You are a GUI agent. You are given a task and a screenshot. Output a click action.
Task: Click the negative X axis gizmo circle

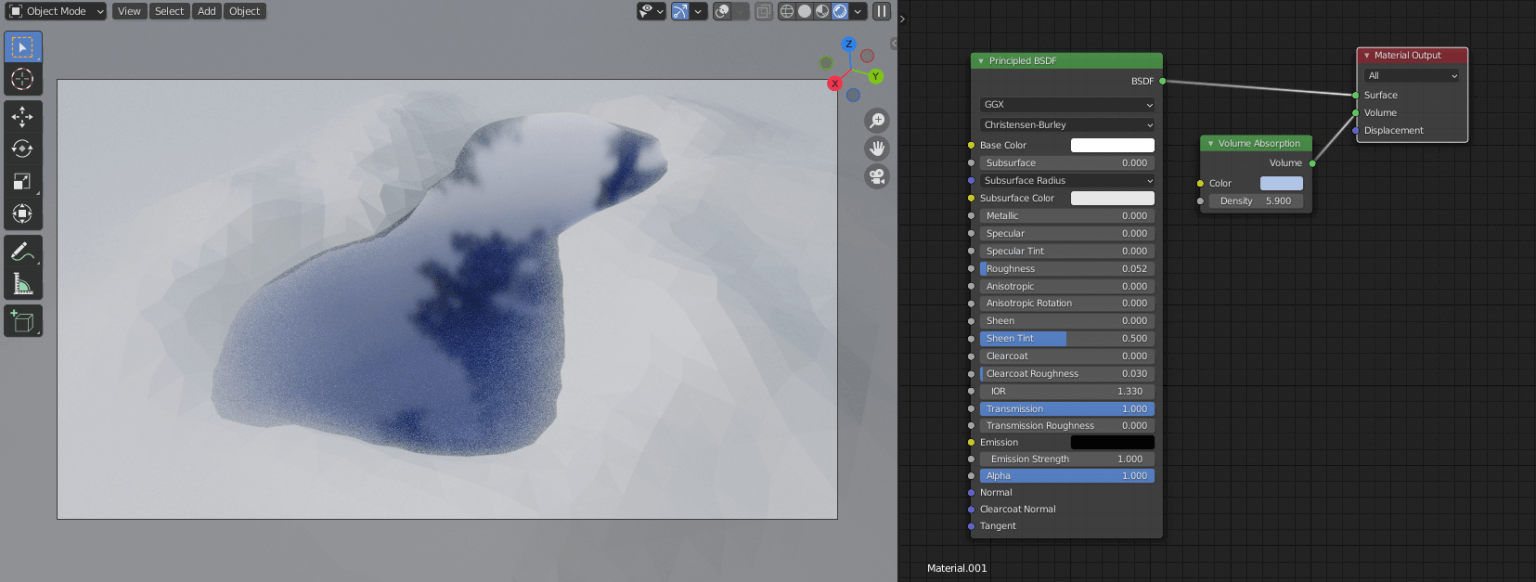point(867,56)
